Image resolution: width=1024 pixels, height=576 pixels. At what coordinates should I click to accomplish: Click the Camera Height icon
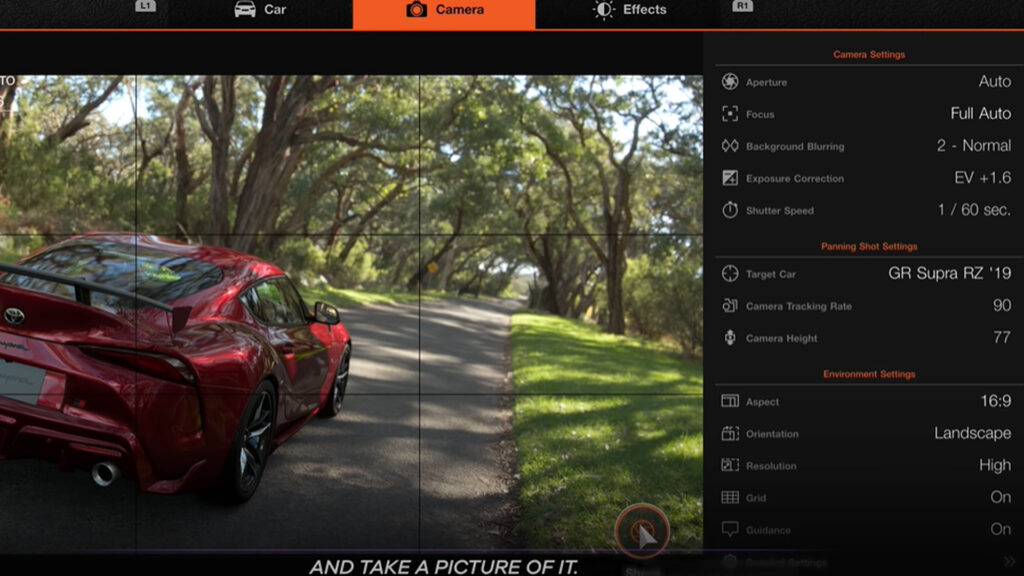click(x=729, y=338)
